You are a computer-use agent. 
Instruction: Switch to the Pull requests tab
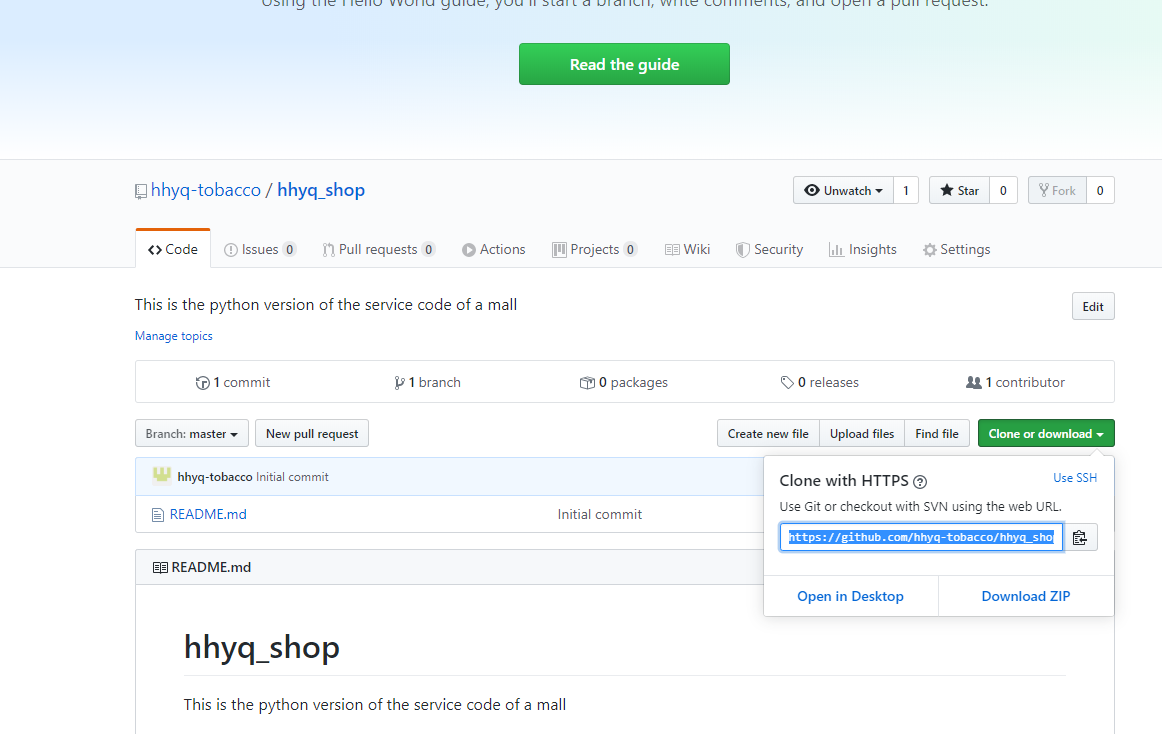click(x=378, y=249)
